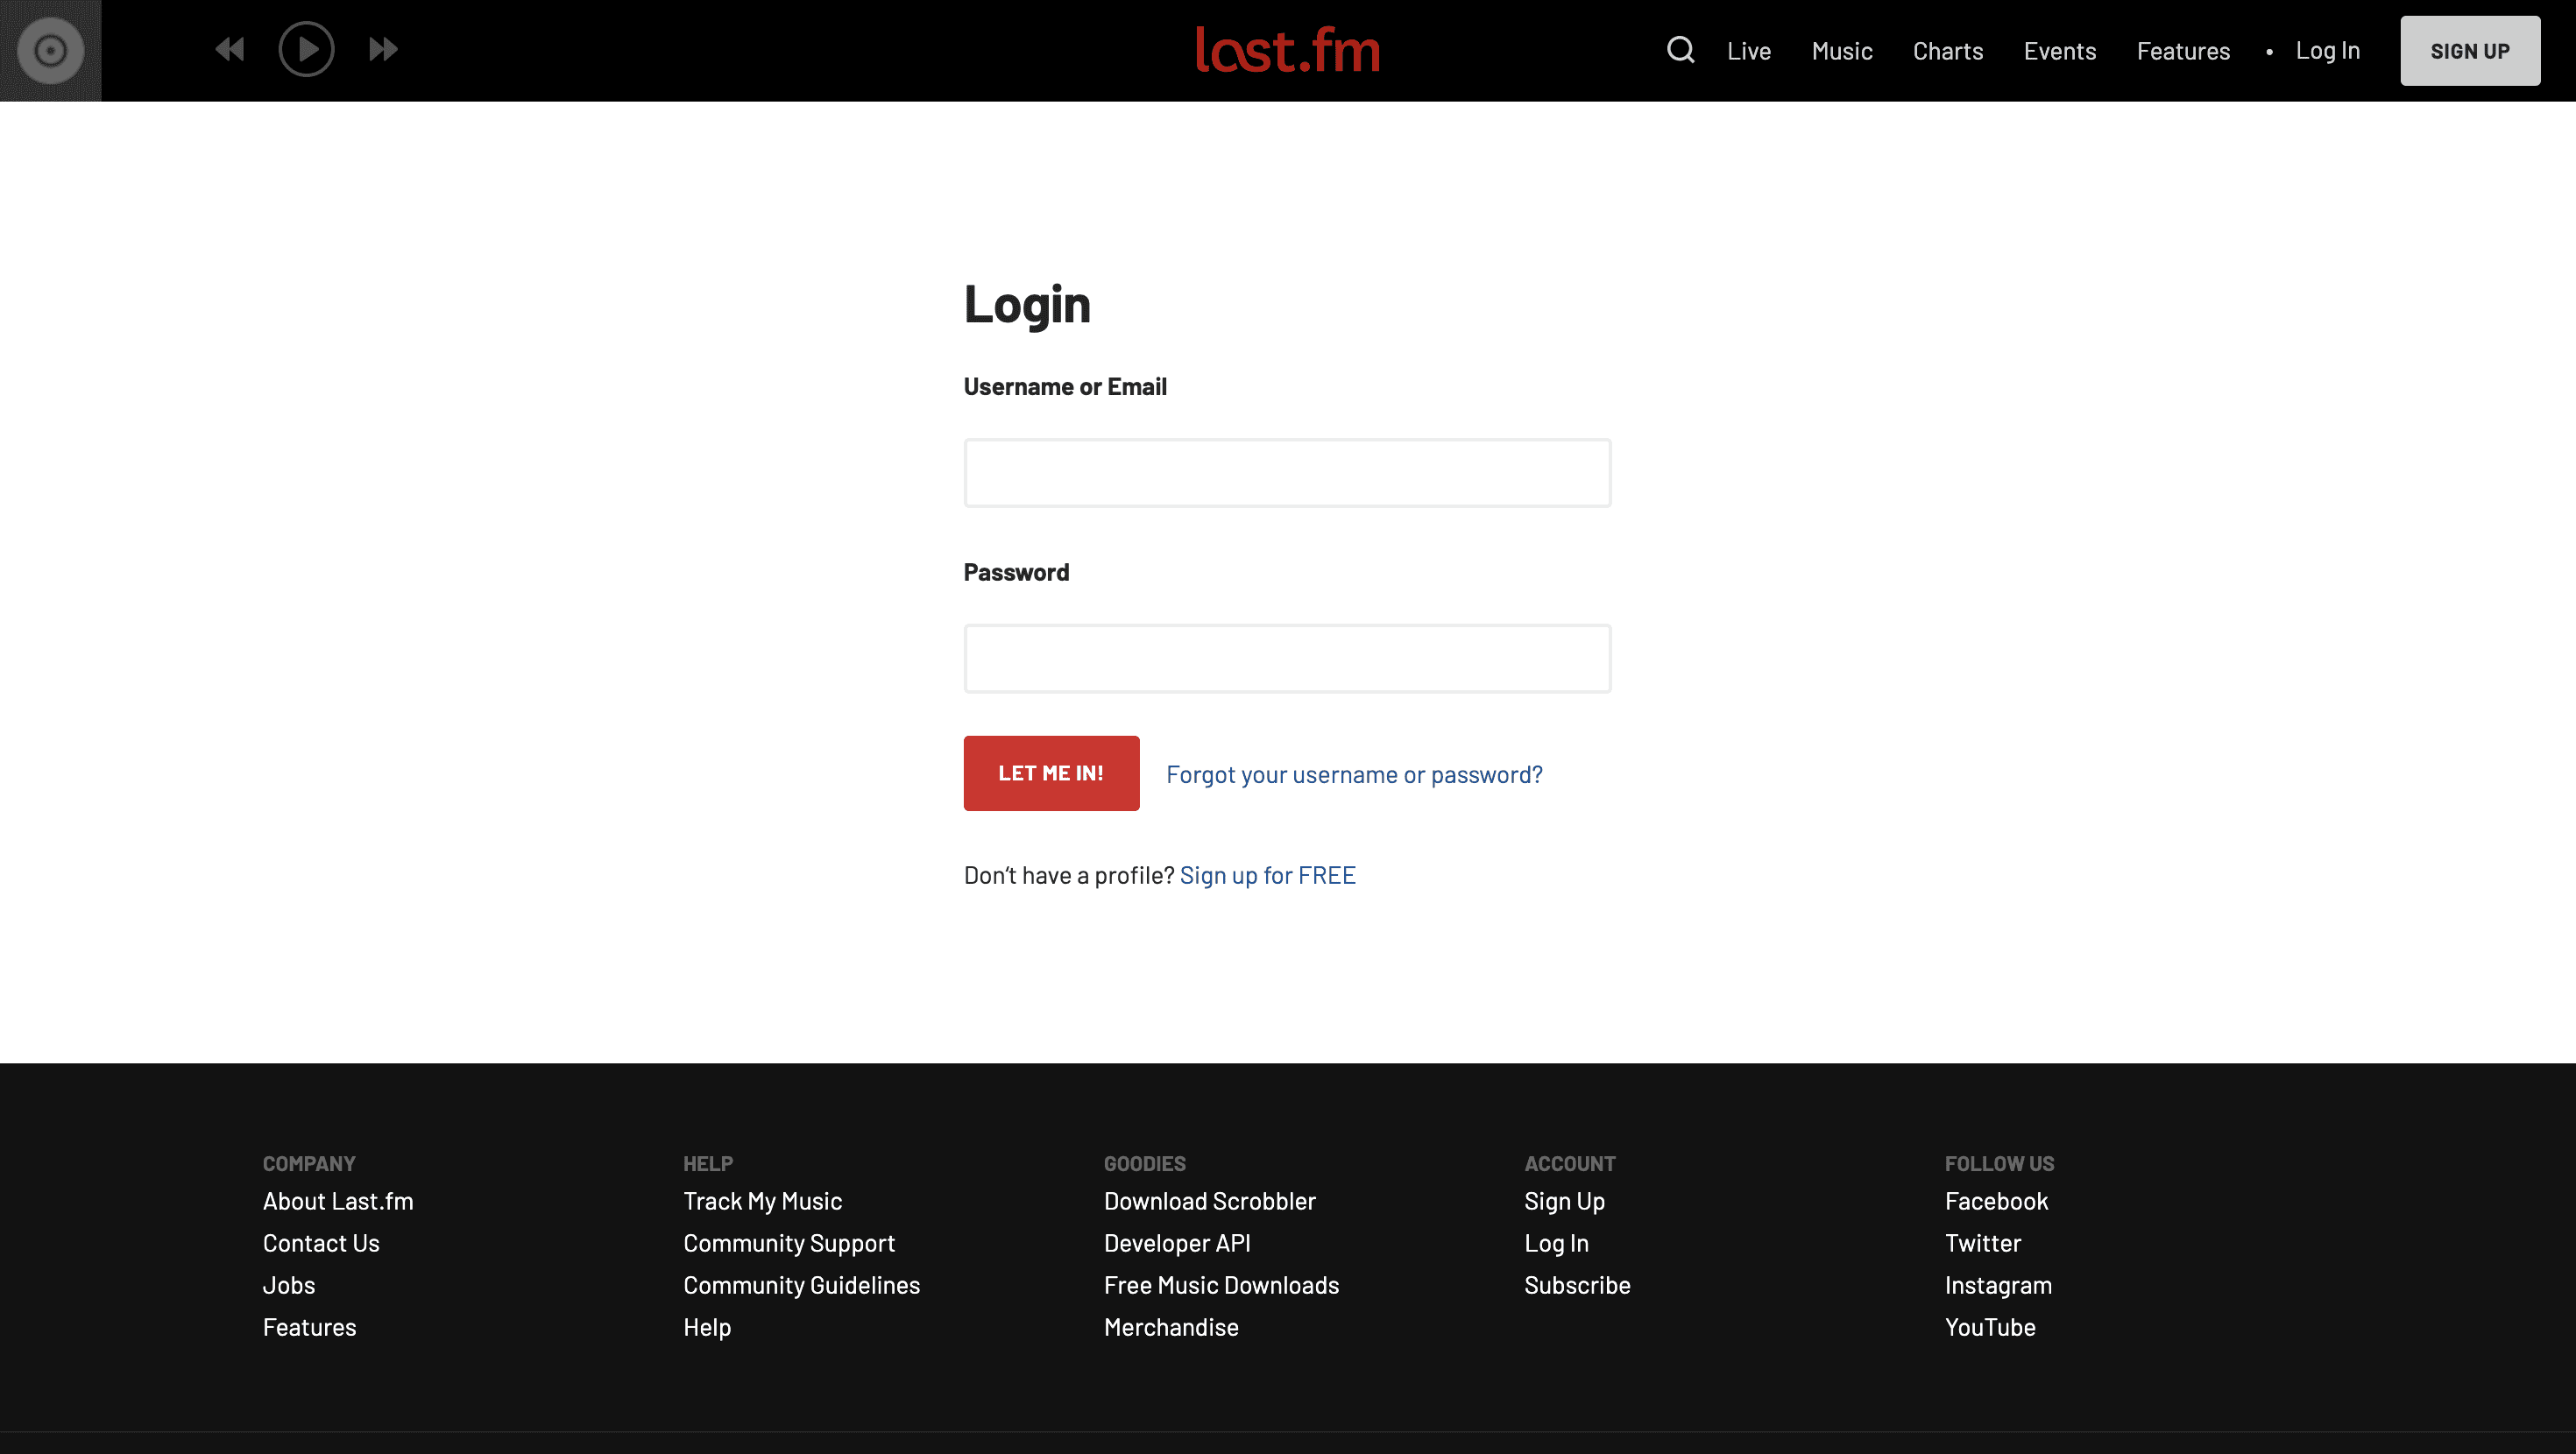The height and width of the screenshot is (1454, 2576).
Task: Click Log In in the header
Action: [2327, 51]
